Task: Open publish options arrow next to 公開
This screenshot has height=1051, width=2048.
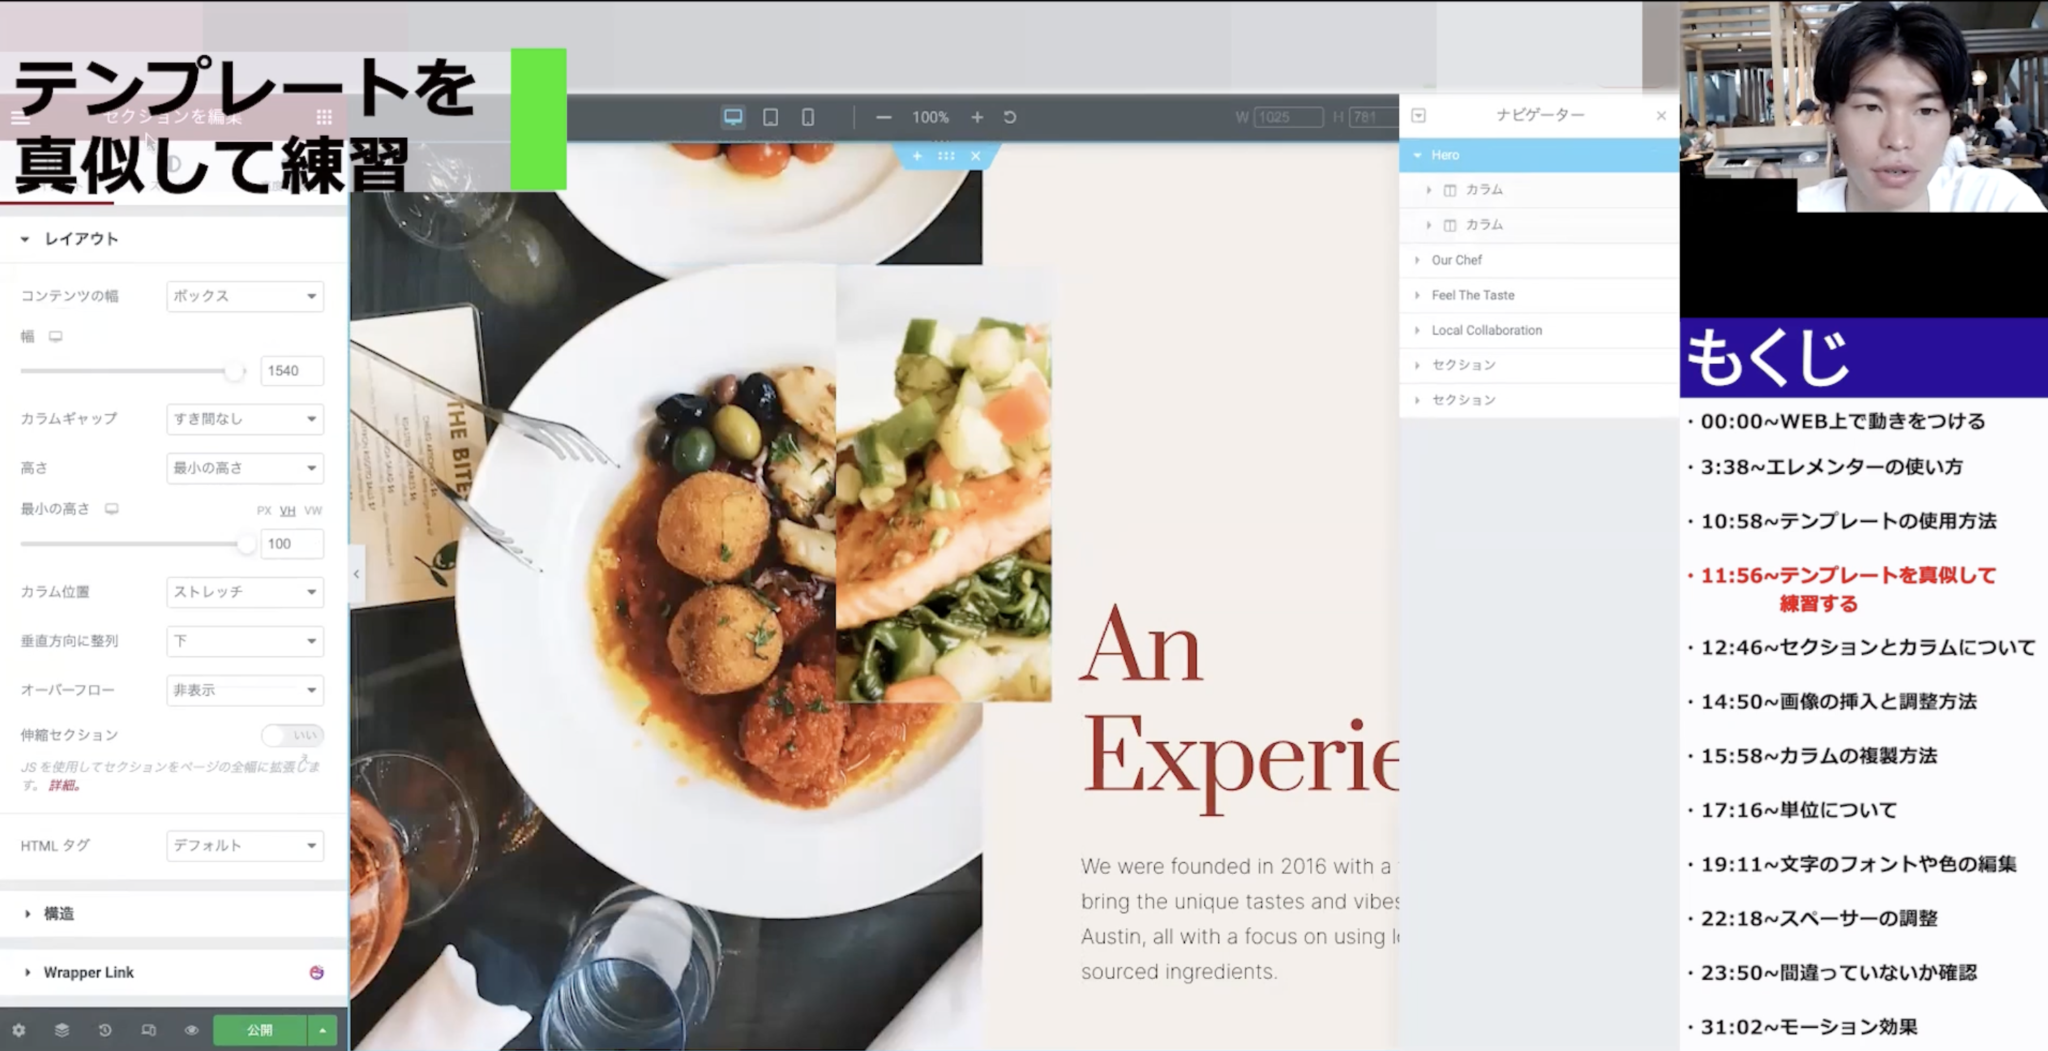Action: pos(322,1030)
